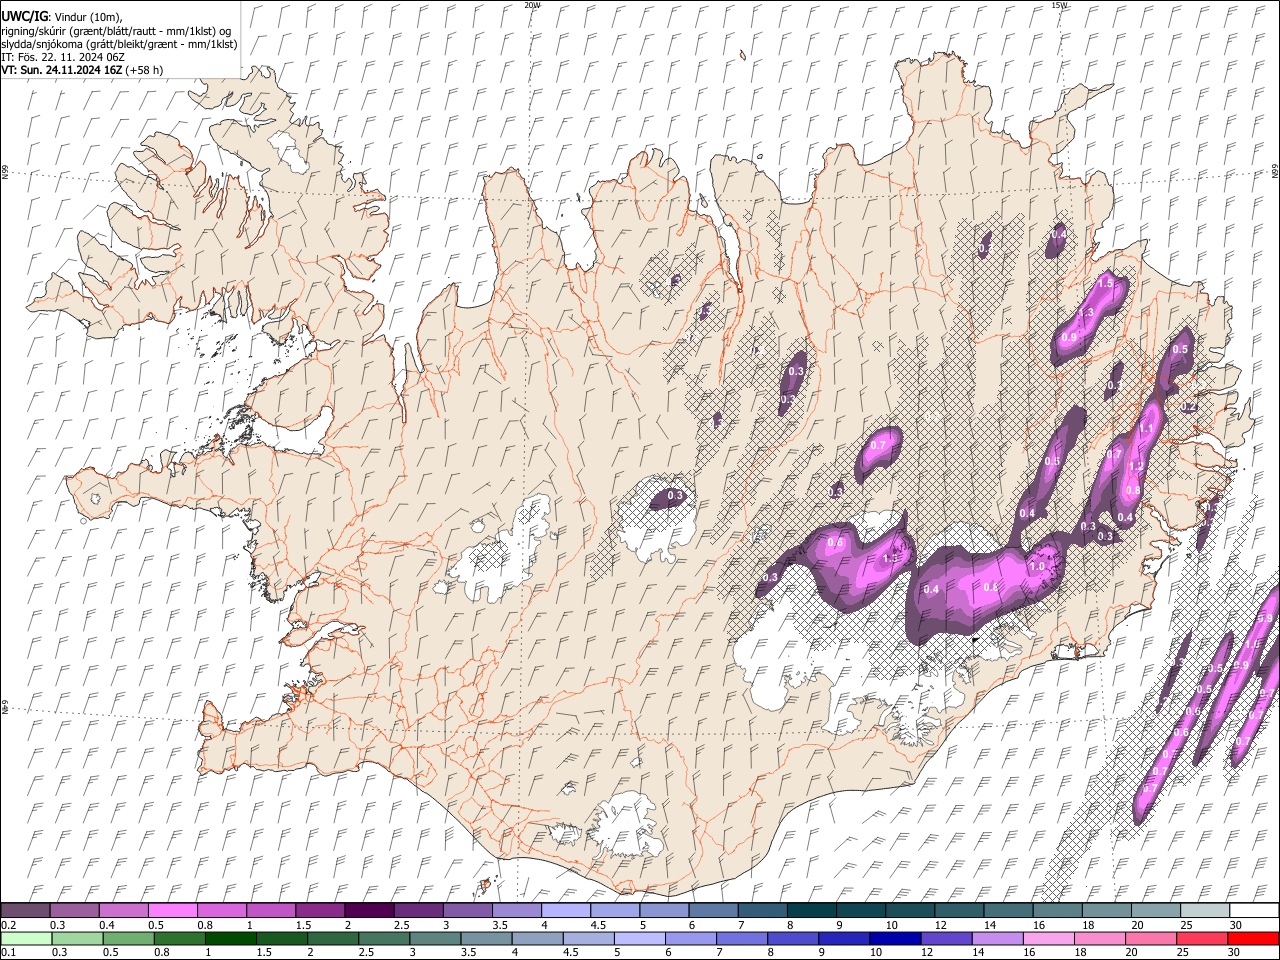Click the "0.1" label in the lower legend row
1280x960 pixels.
tap(9, 953)
